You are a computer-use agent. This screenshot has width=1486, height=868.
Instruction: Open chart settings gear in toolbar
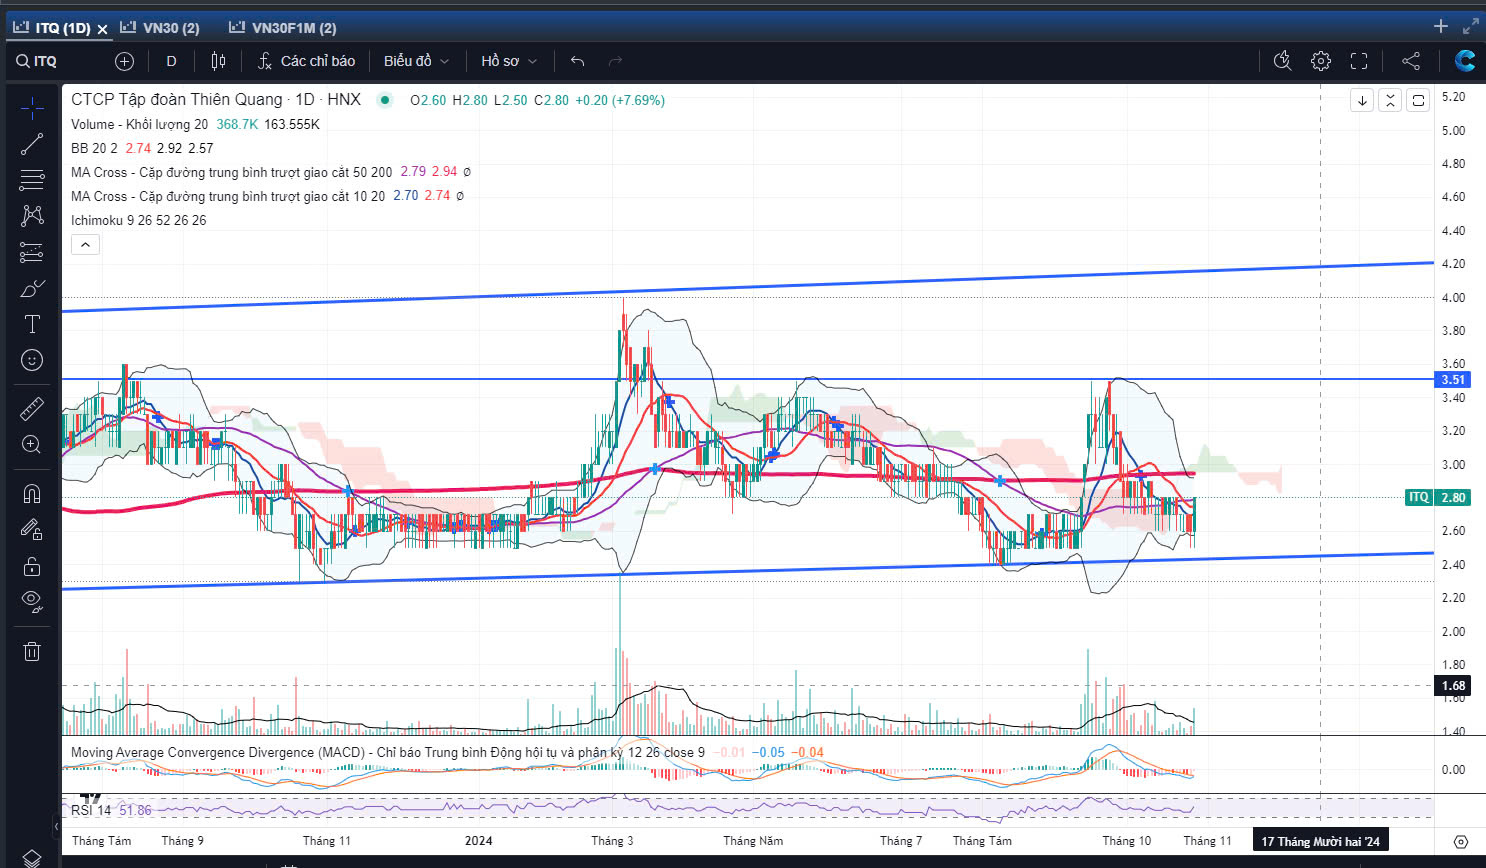click(1321, 61)
